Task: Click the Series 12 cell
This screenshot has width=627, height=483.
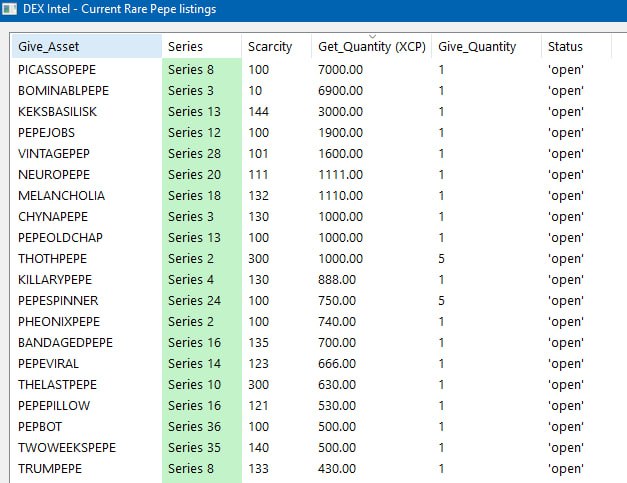Action: [194, 133]
